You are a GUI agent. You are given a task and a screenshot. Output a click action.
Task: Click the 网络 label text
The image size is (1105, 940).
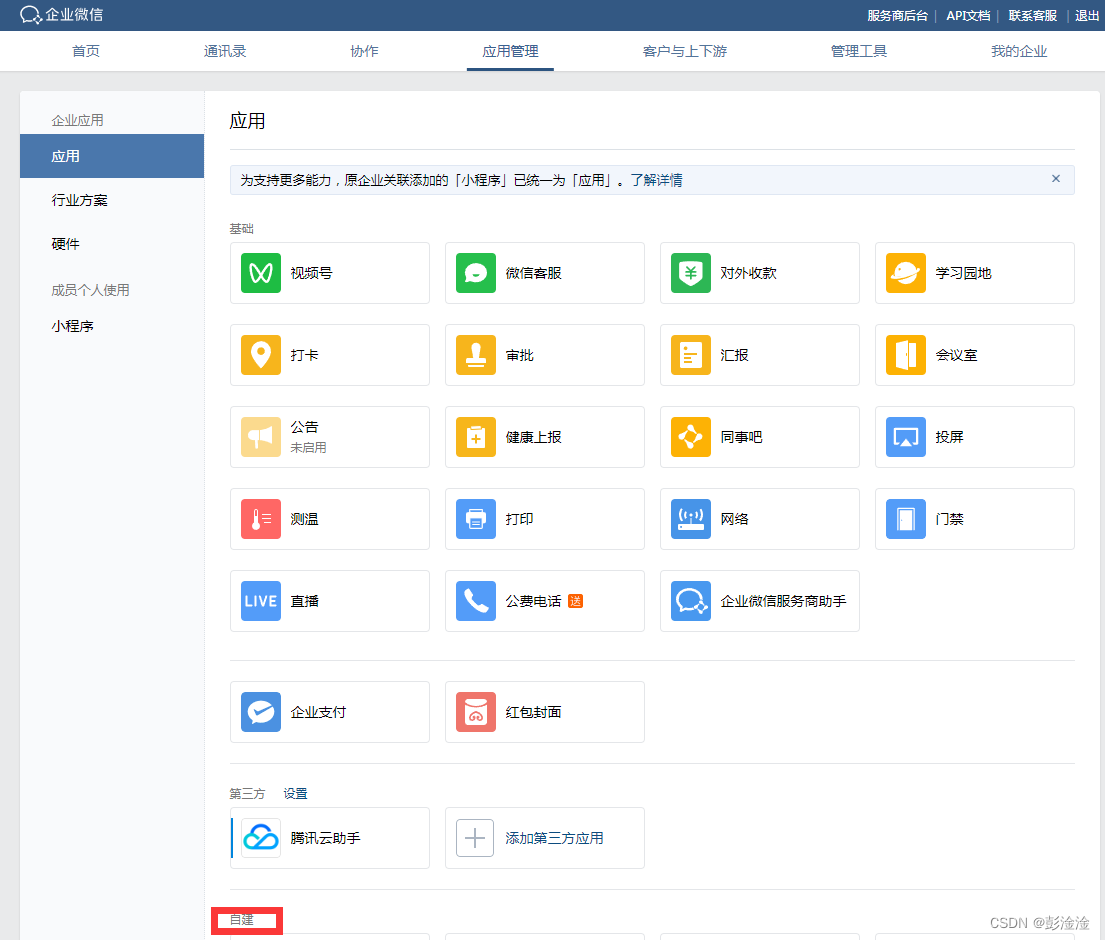[734, 519]
